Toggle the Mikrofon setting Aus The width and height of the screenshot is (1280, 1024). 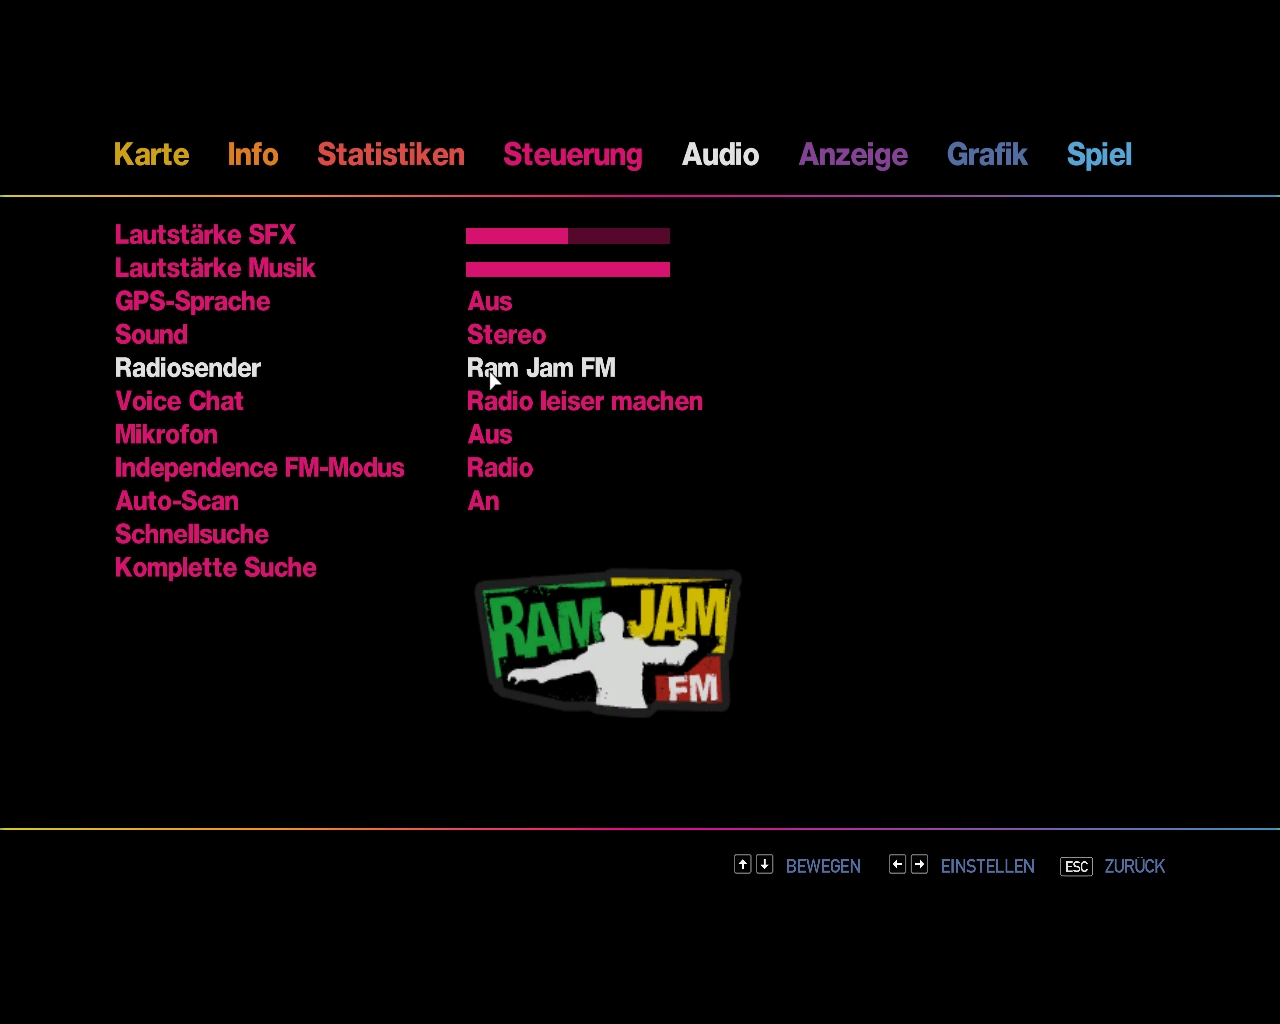point(489,435)
